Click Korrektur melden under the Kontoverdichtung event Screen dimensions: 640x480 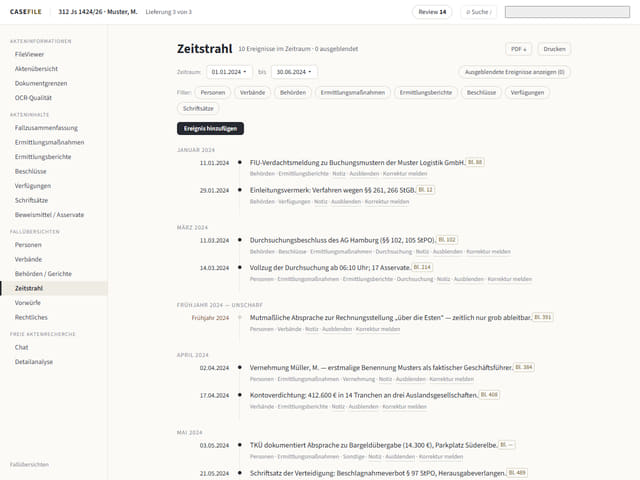(x=404, y=407)
